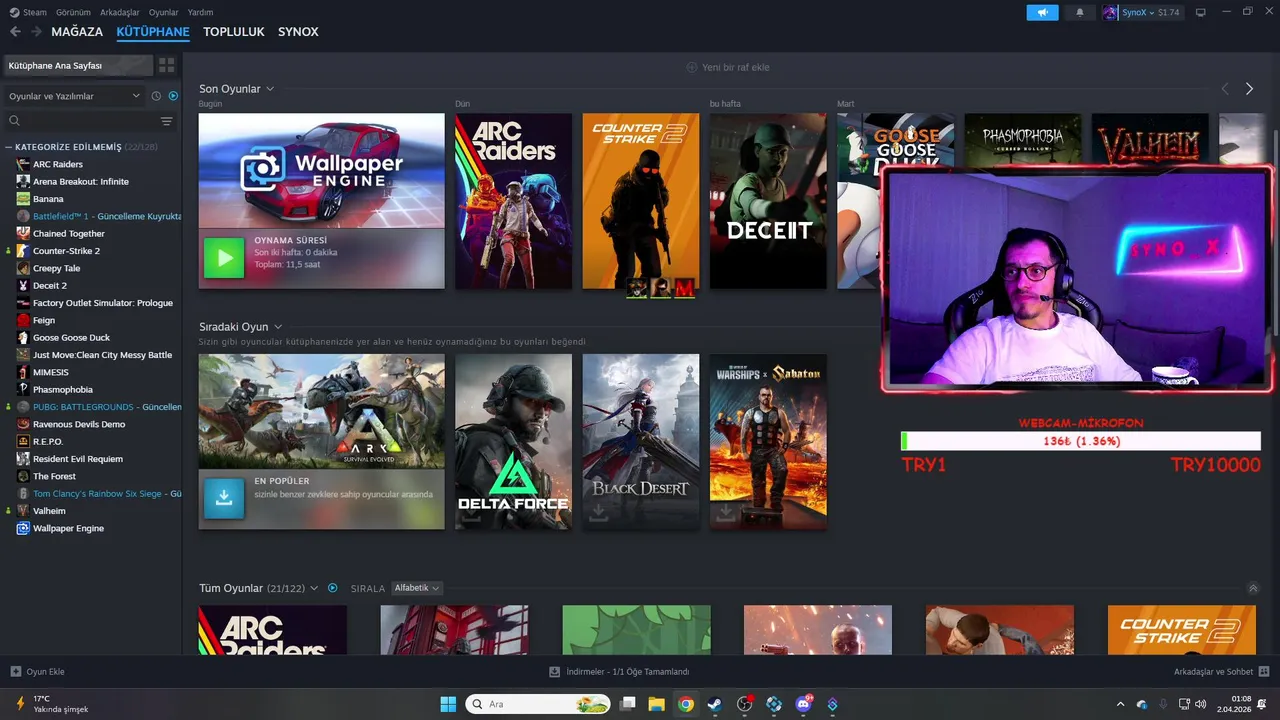1280x720 pixels.
Task: Open the SYNOX profile tab
Action: click(298, 31)
